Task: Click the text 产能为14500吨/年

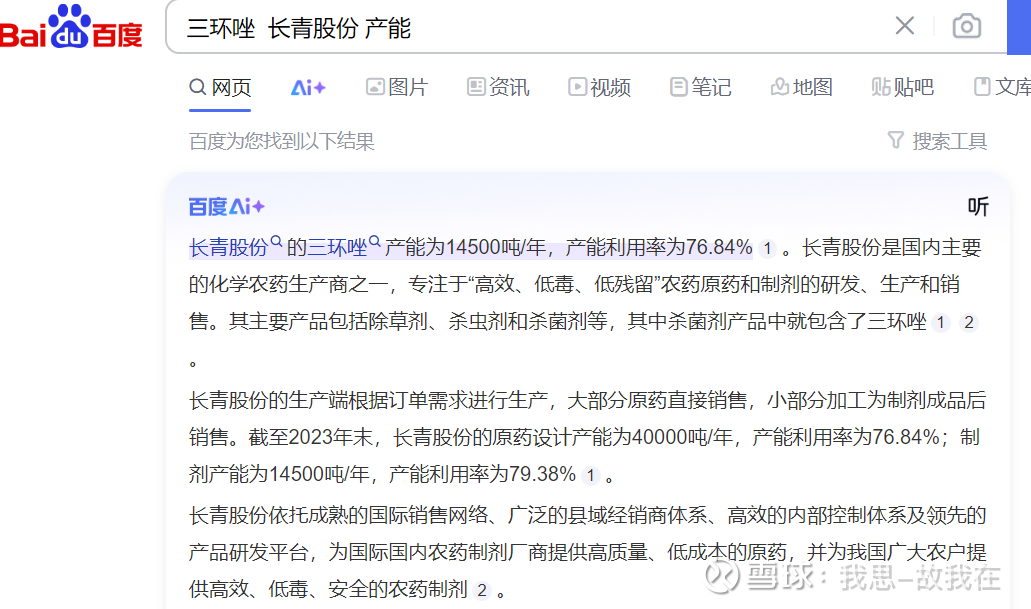Action: tap(466, 247)
